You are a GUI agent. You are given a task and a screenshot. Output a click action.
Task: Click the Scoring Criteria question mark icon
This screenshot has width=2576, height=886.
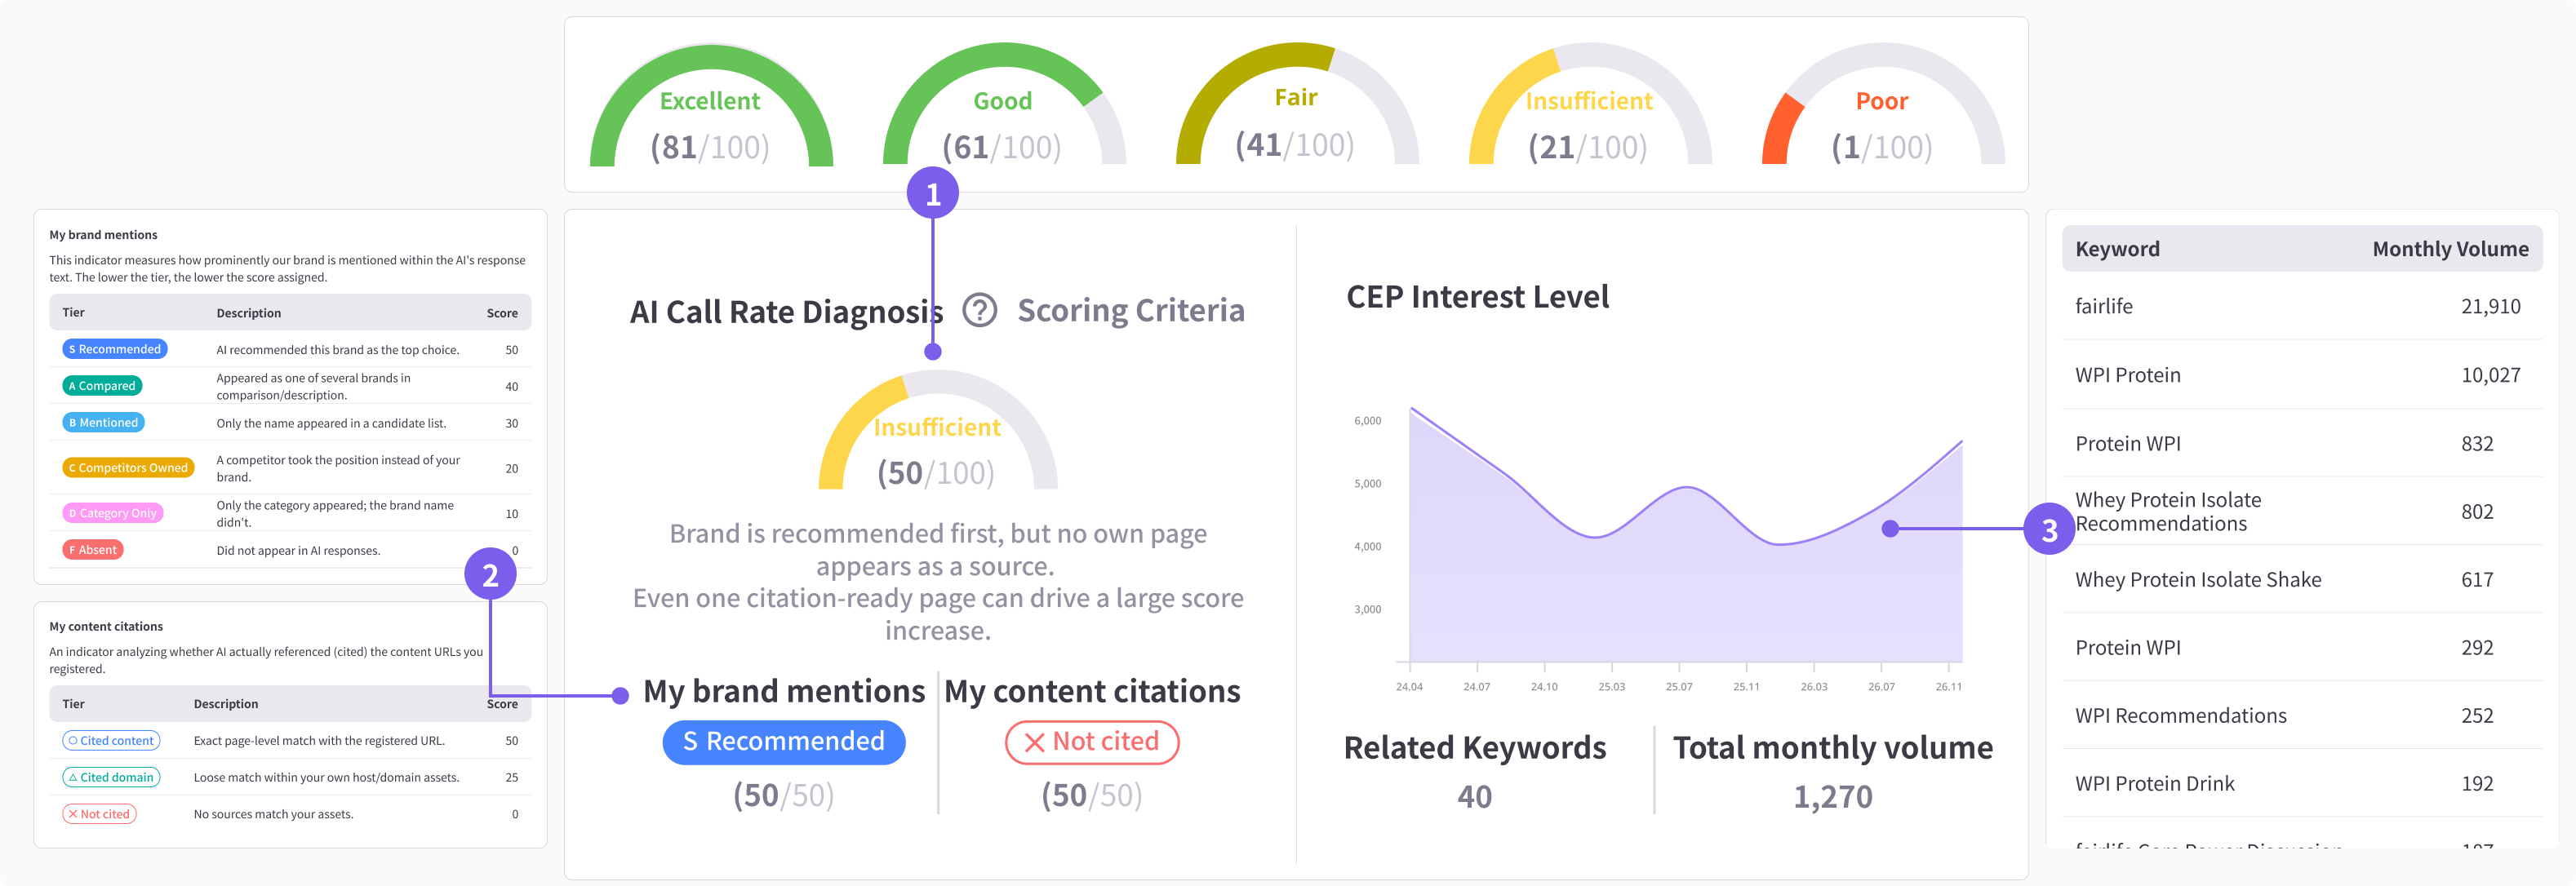(x=979, y=310)
